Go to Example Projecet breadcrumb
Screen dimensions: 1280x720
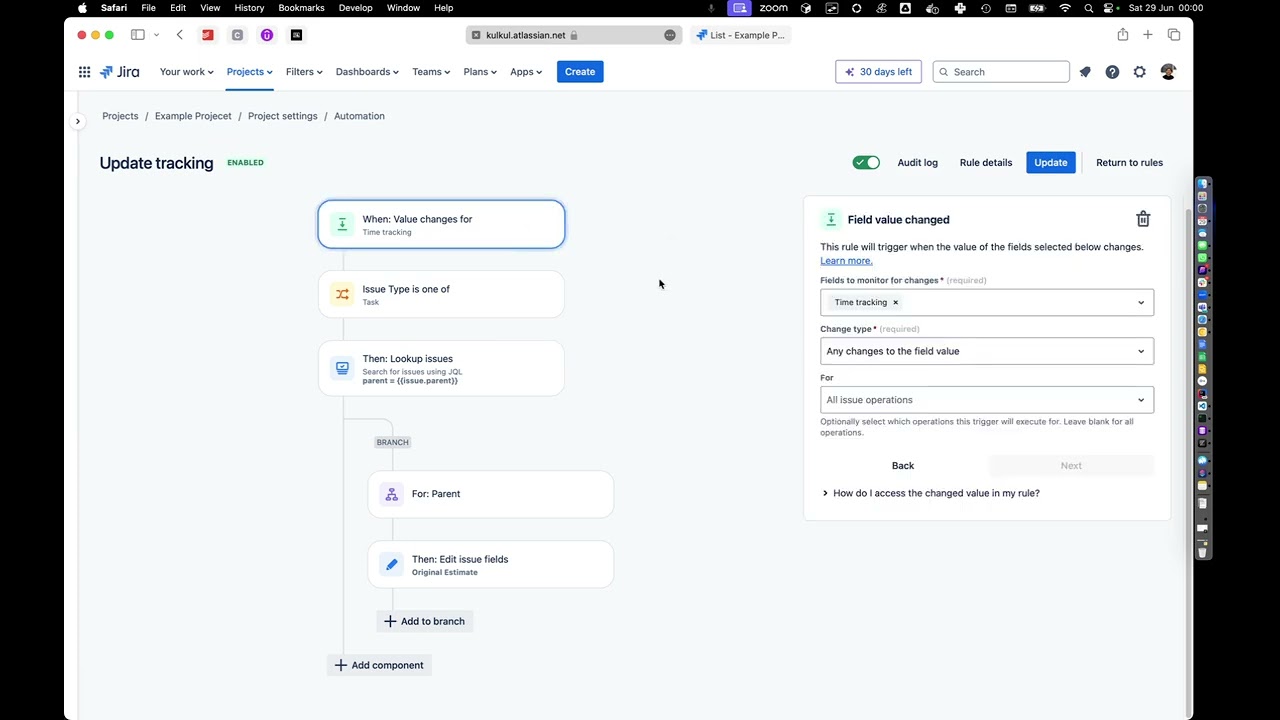[193, 116]
